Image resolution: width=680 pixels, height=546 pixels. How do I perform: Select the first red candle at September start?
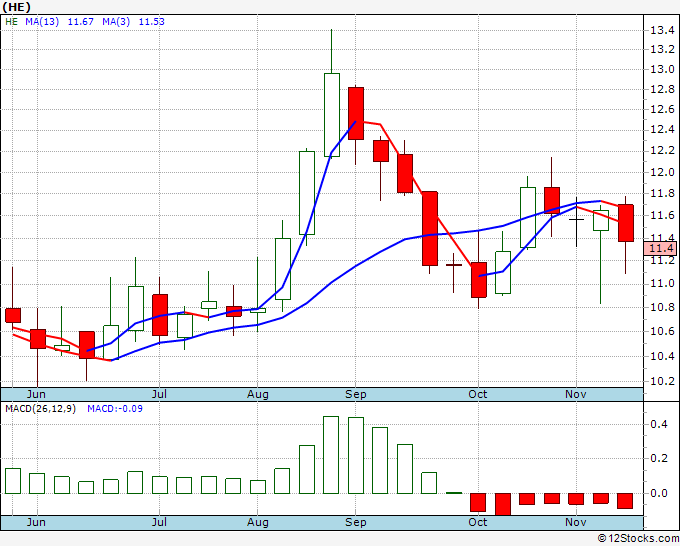pos(356,112)
